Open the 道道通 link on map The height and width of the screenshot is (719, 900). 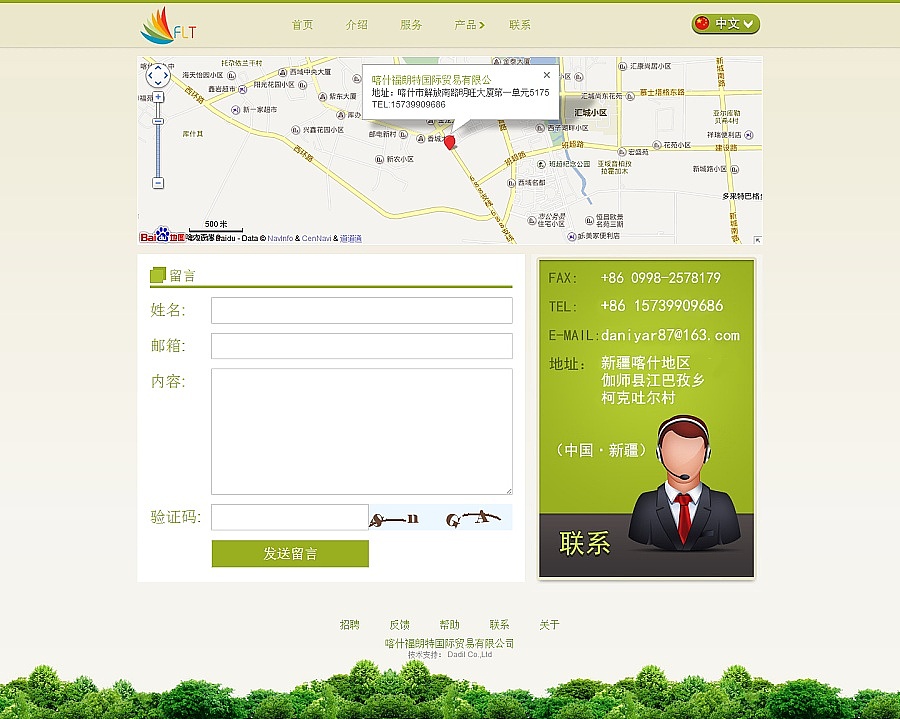(x=351, y=238)
